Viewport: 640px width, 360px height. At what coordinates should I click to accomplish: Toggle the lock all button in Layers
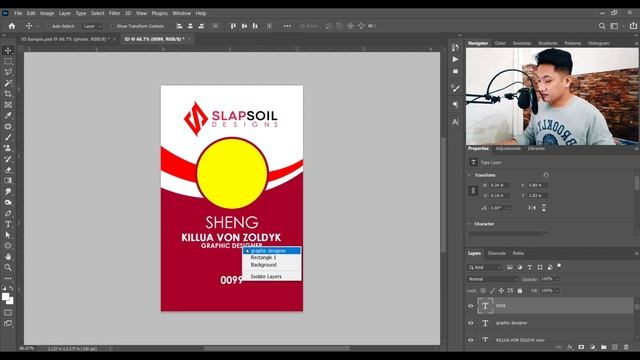(520, 291)
